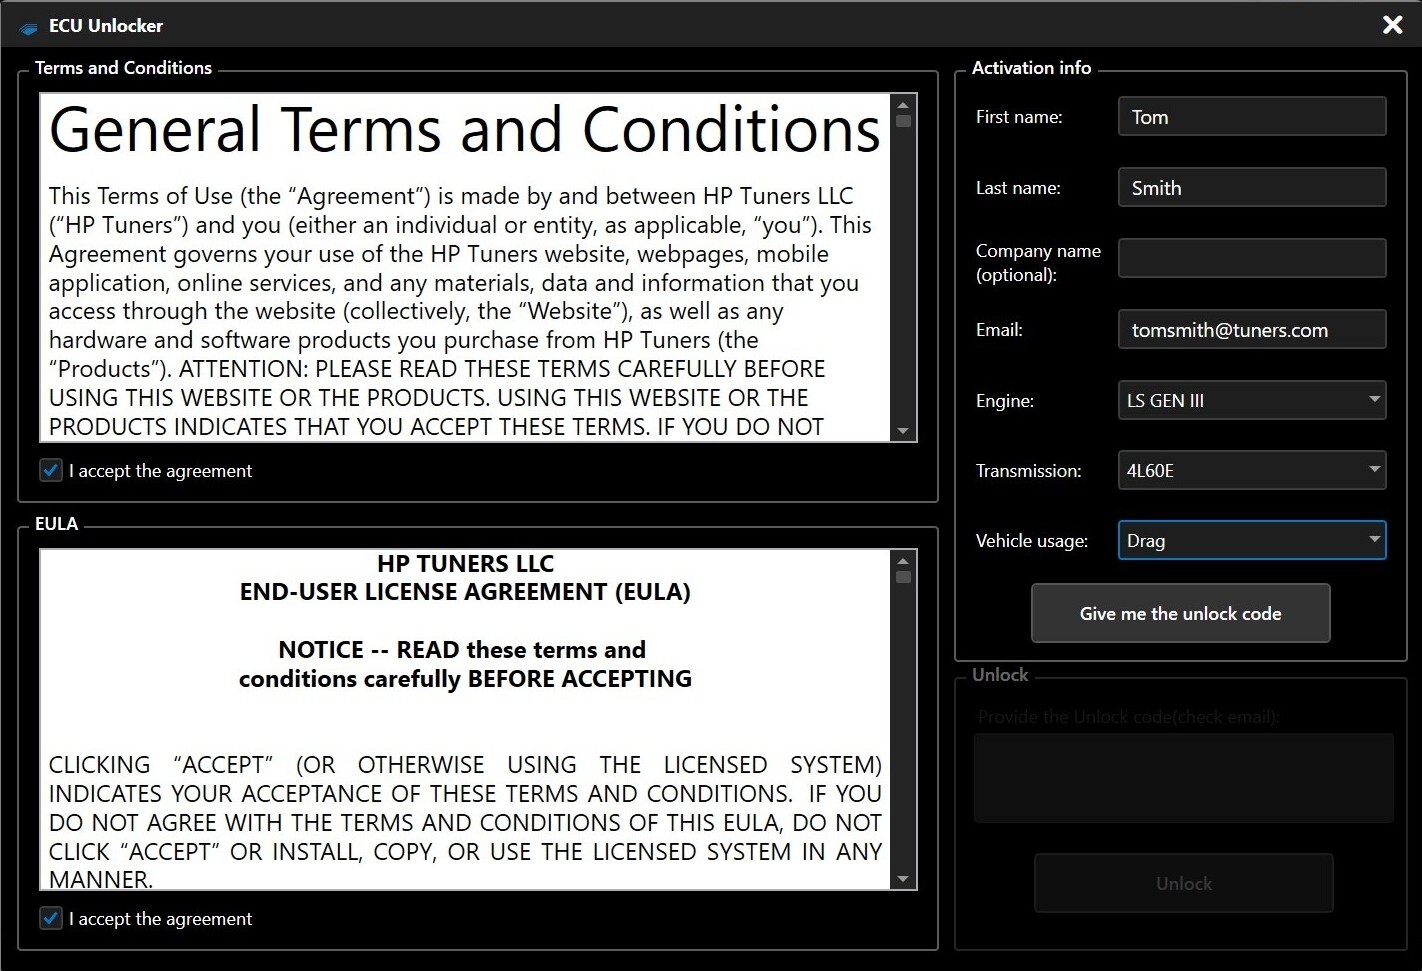The width and height of the screenshot is (1422, 971).
Task: Focus the empty Company name field
Action: 1252,258
